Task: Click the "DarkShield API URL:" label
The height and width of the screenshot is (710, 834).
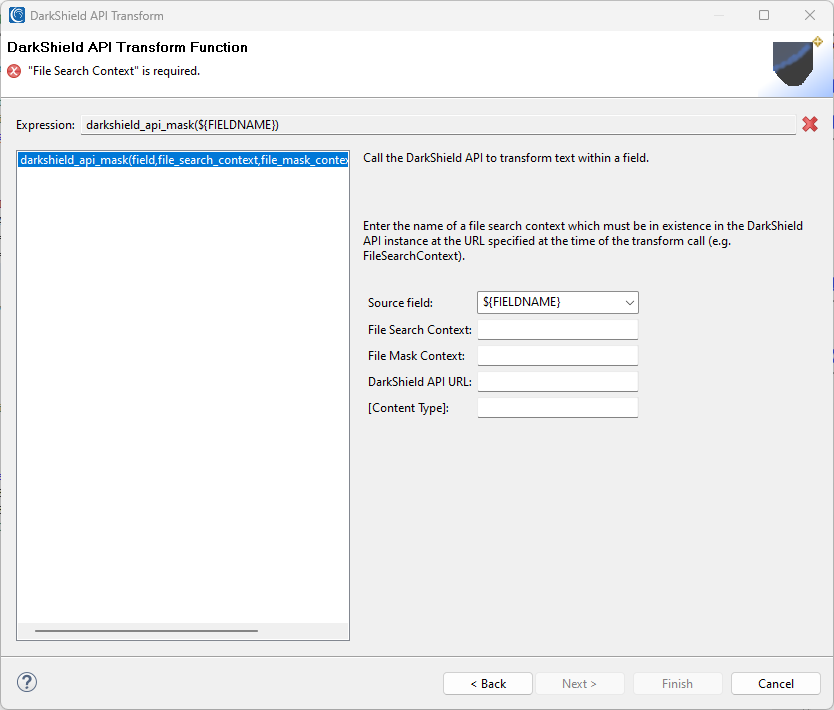Action: [420, 382]
